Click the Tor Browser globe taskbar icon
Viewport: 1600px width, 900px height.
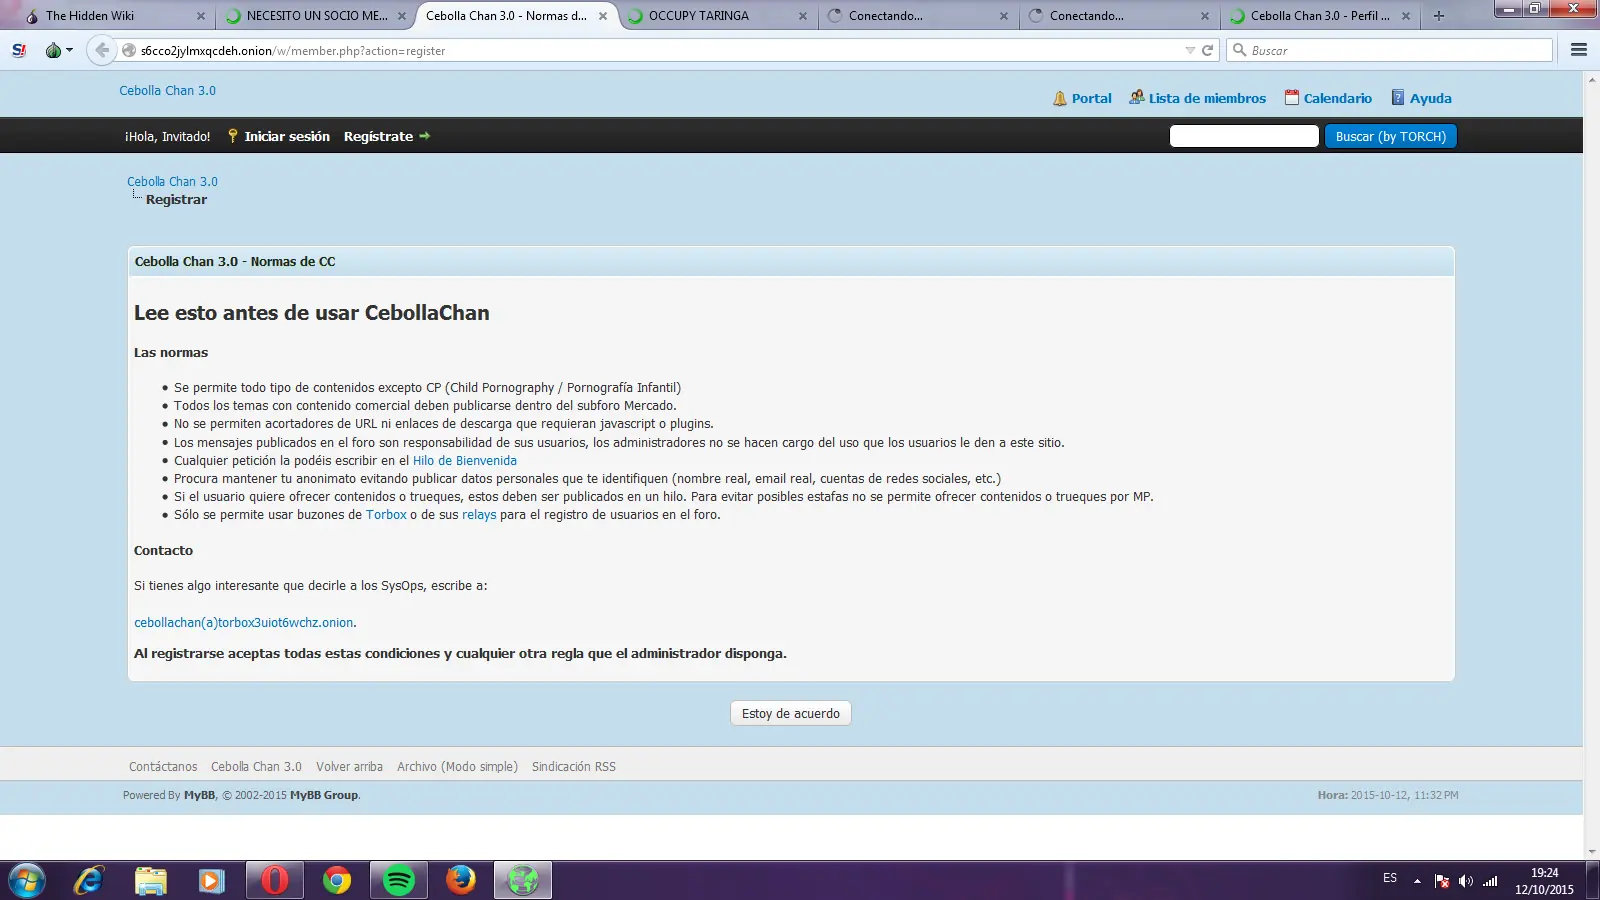click(523, 880)
